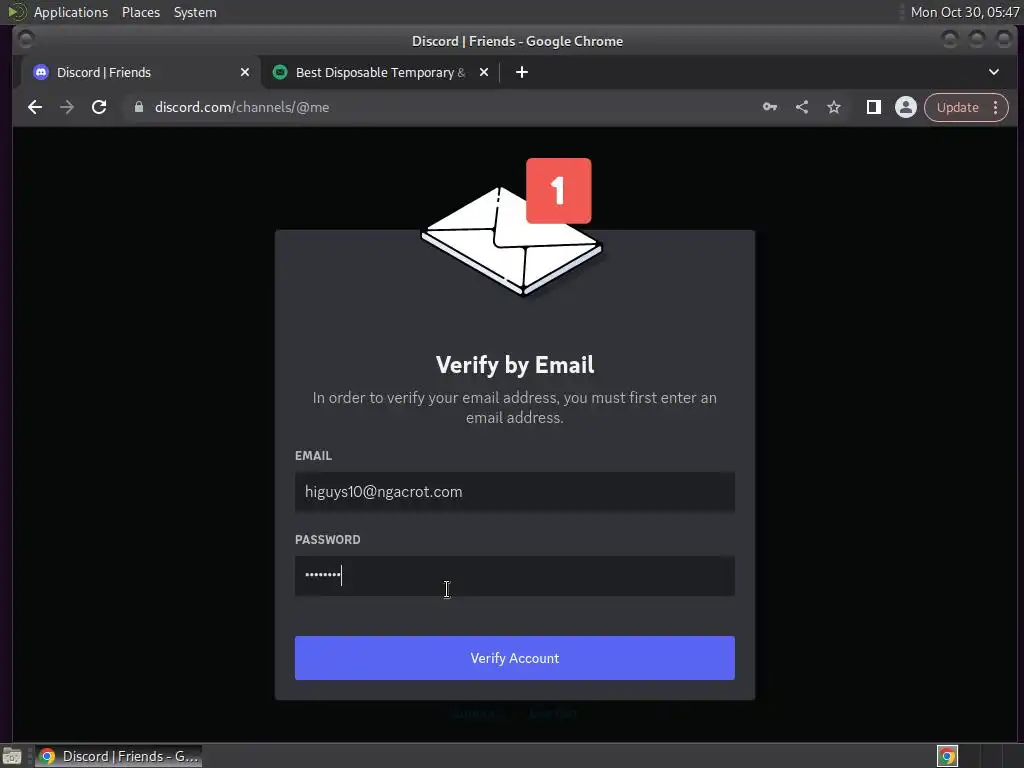Open the Chrome profile avatar

(x=905, y=107)
